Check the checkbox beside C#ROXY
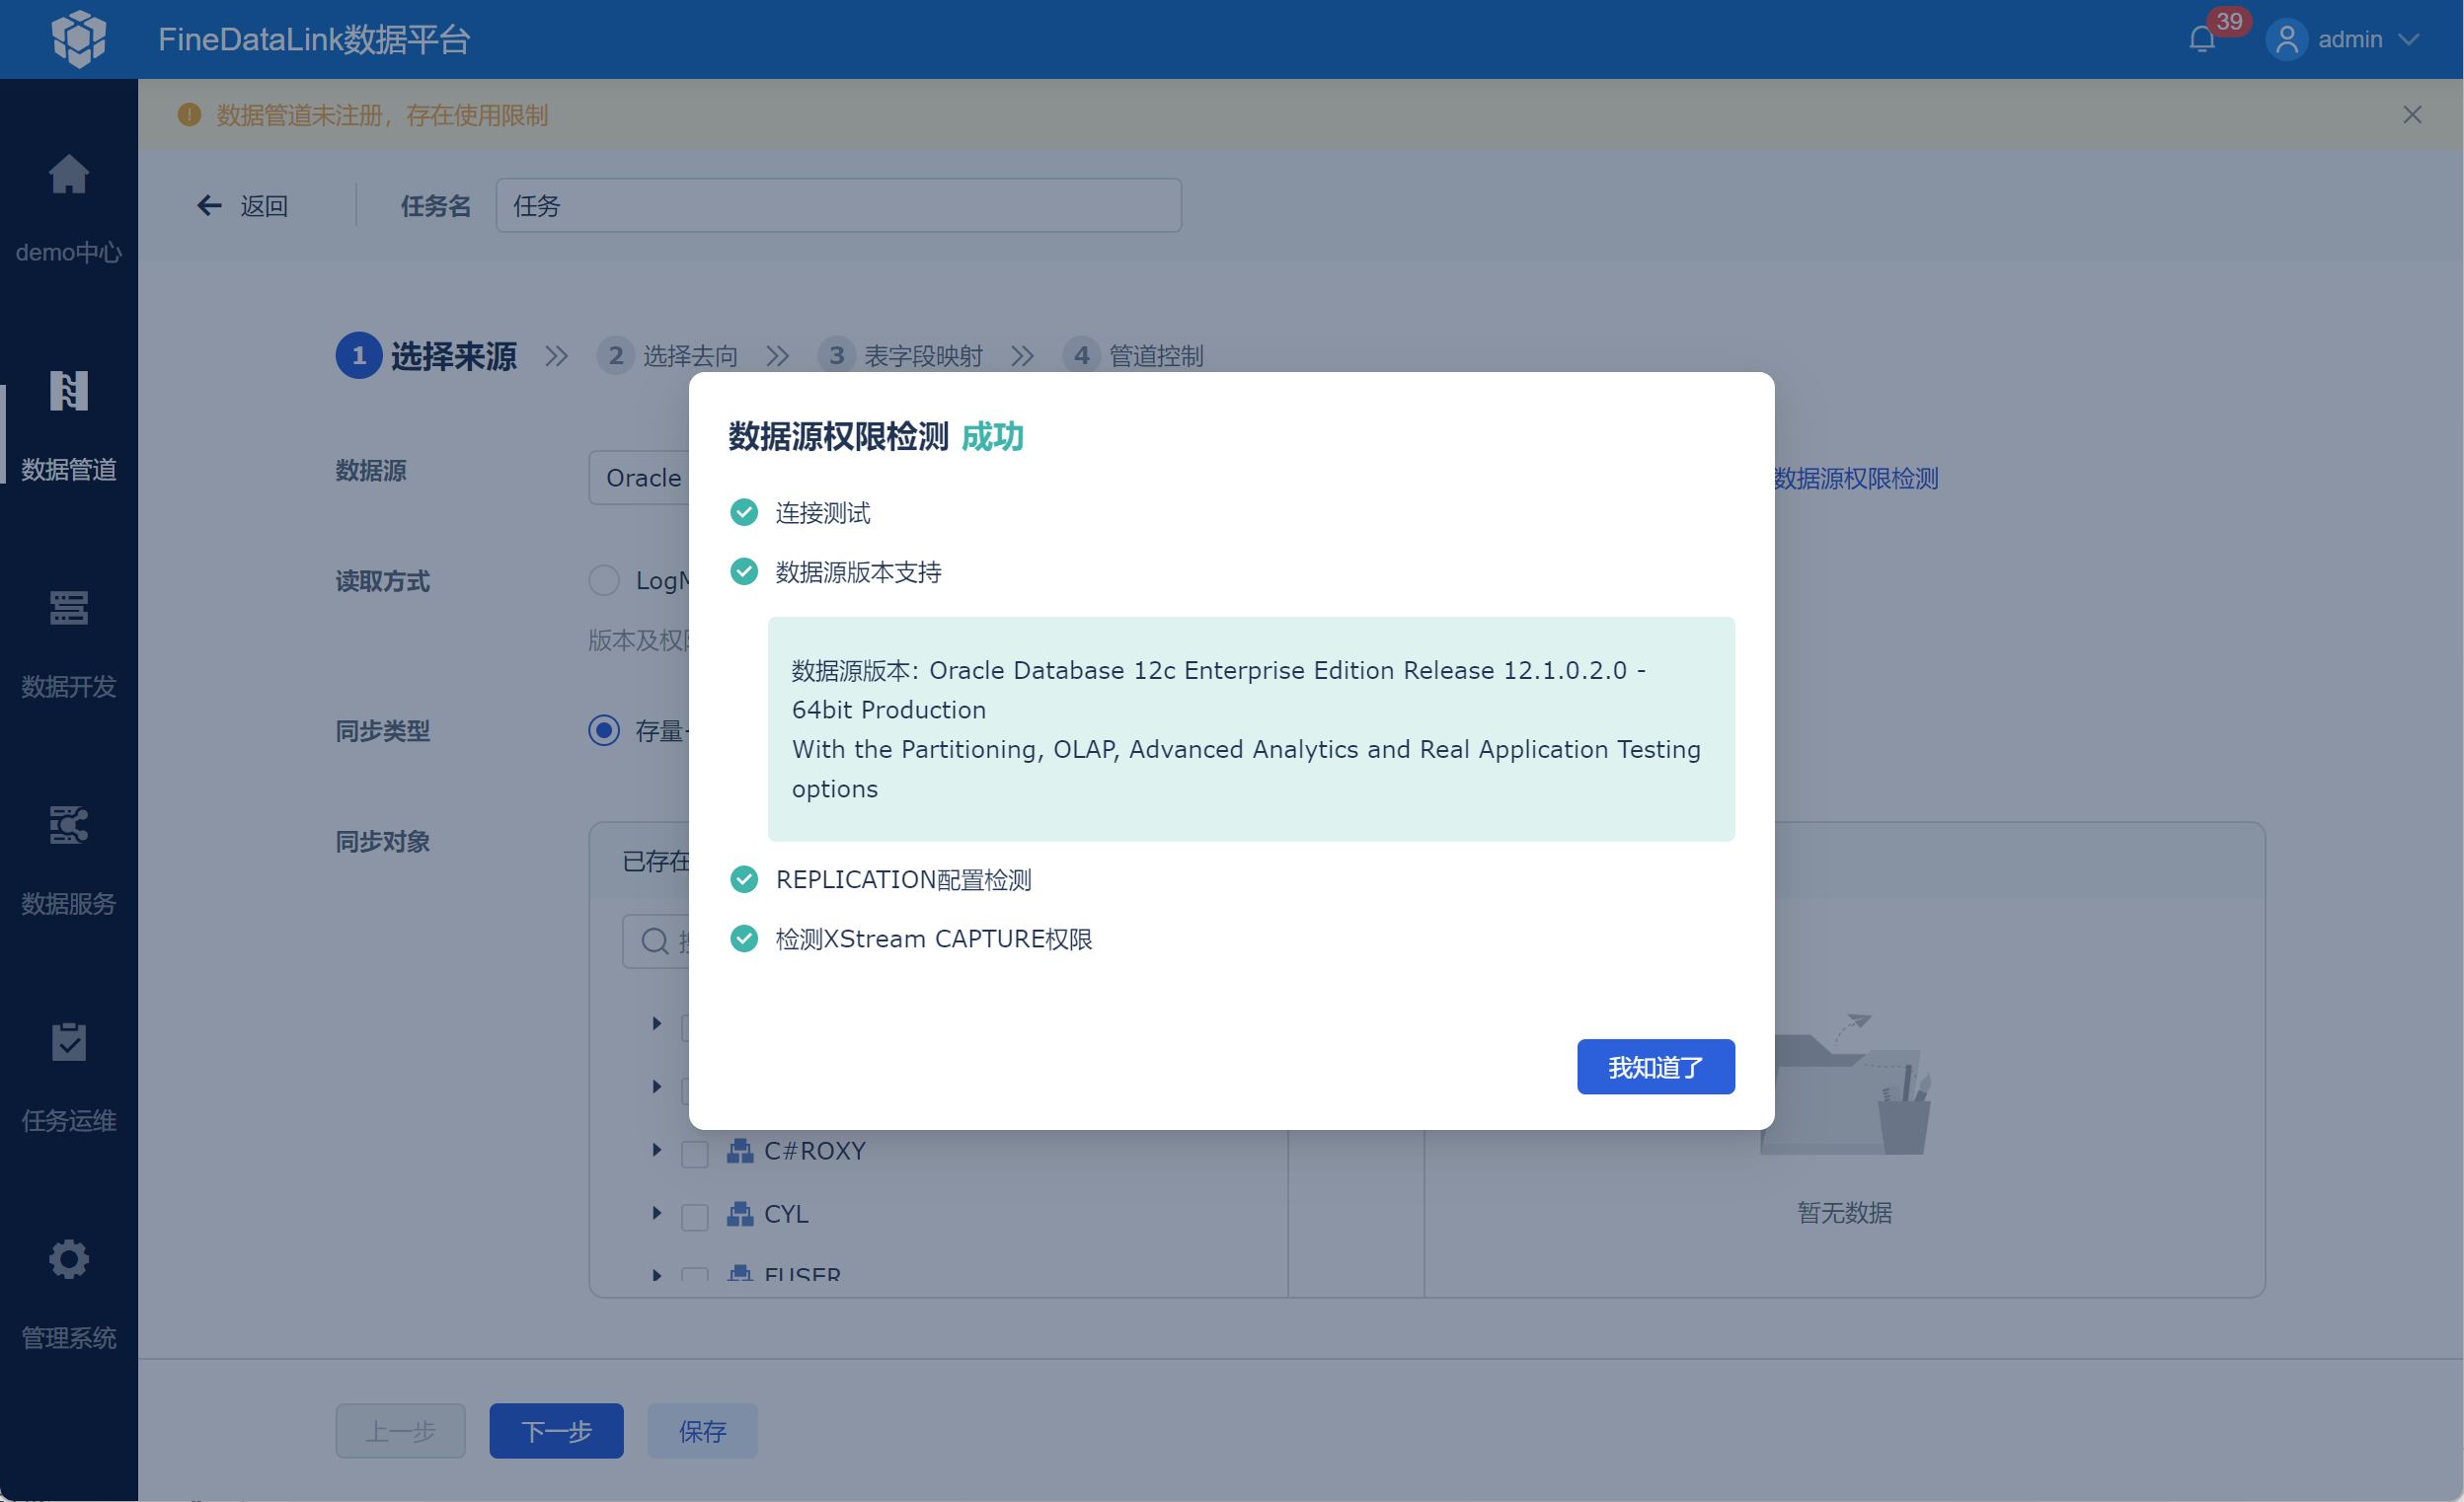This screenshot has height=1502, width=2464. pyautogui.click(x=695, y=1153)
